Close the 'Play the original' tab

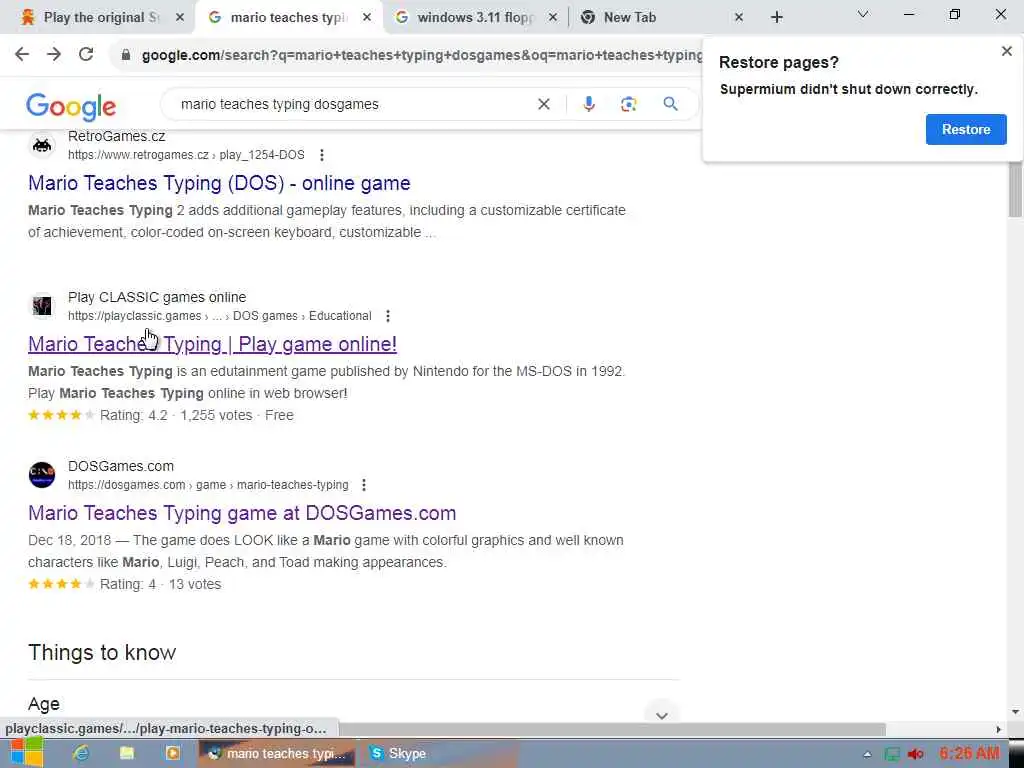[180, 18]
